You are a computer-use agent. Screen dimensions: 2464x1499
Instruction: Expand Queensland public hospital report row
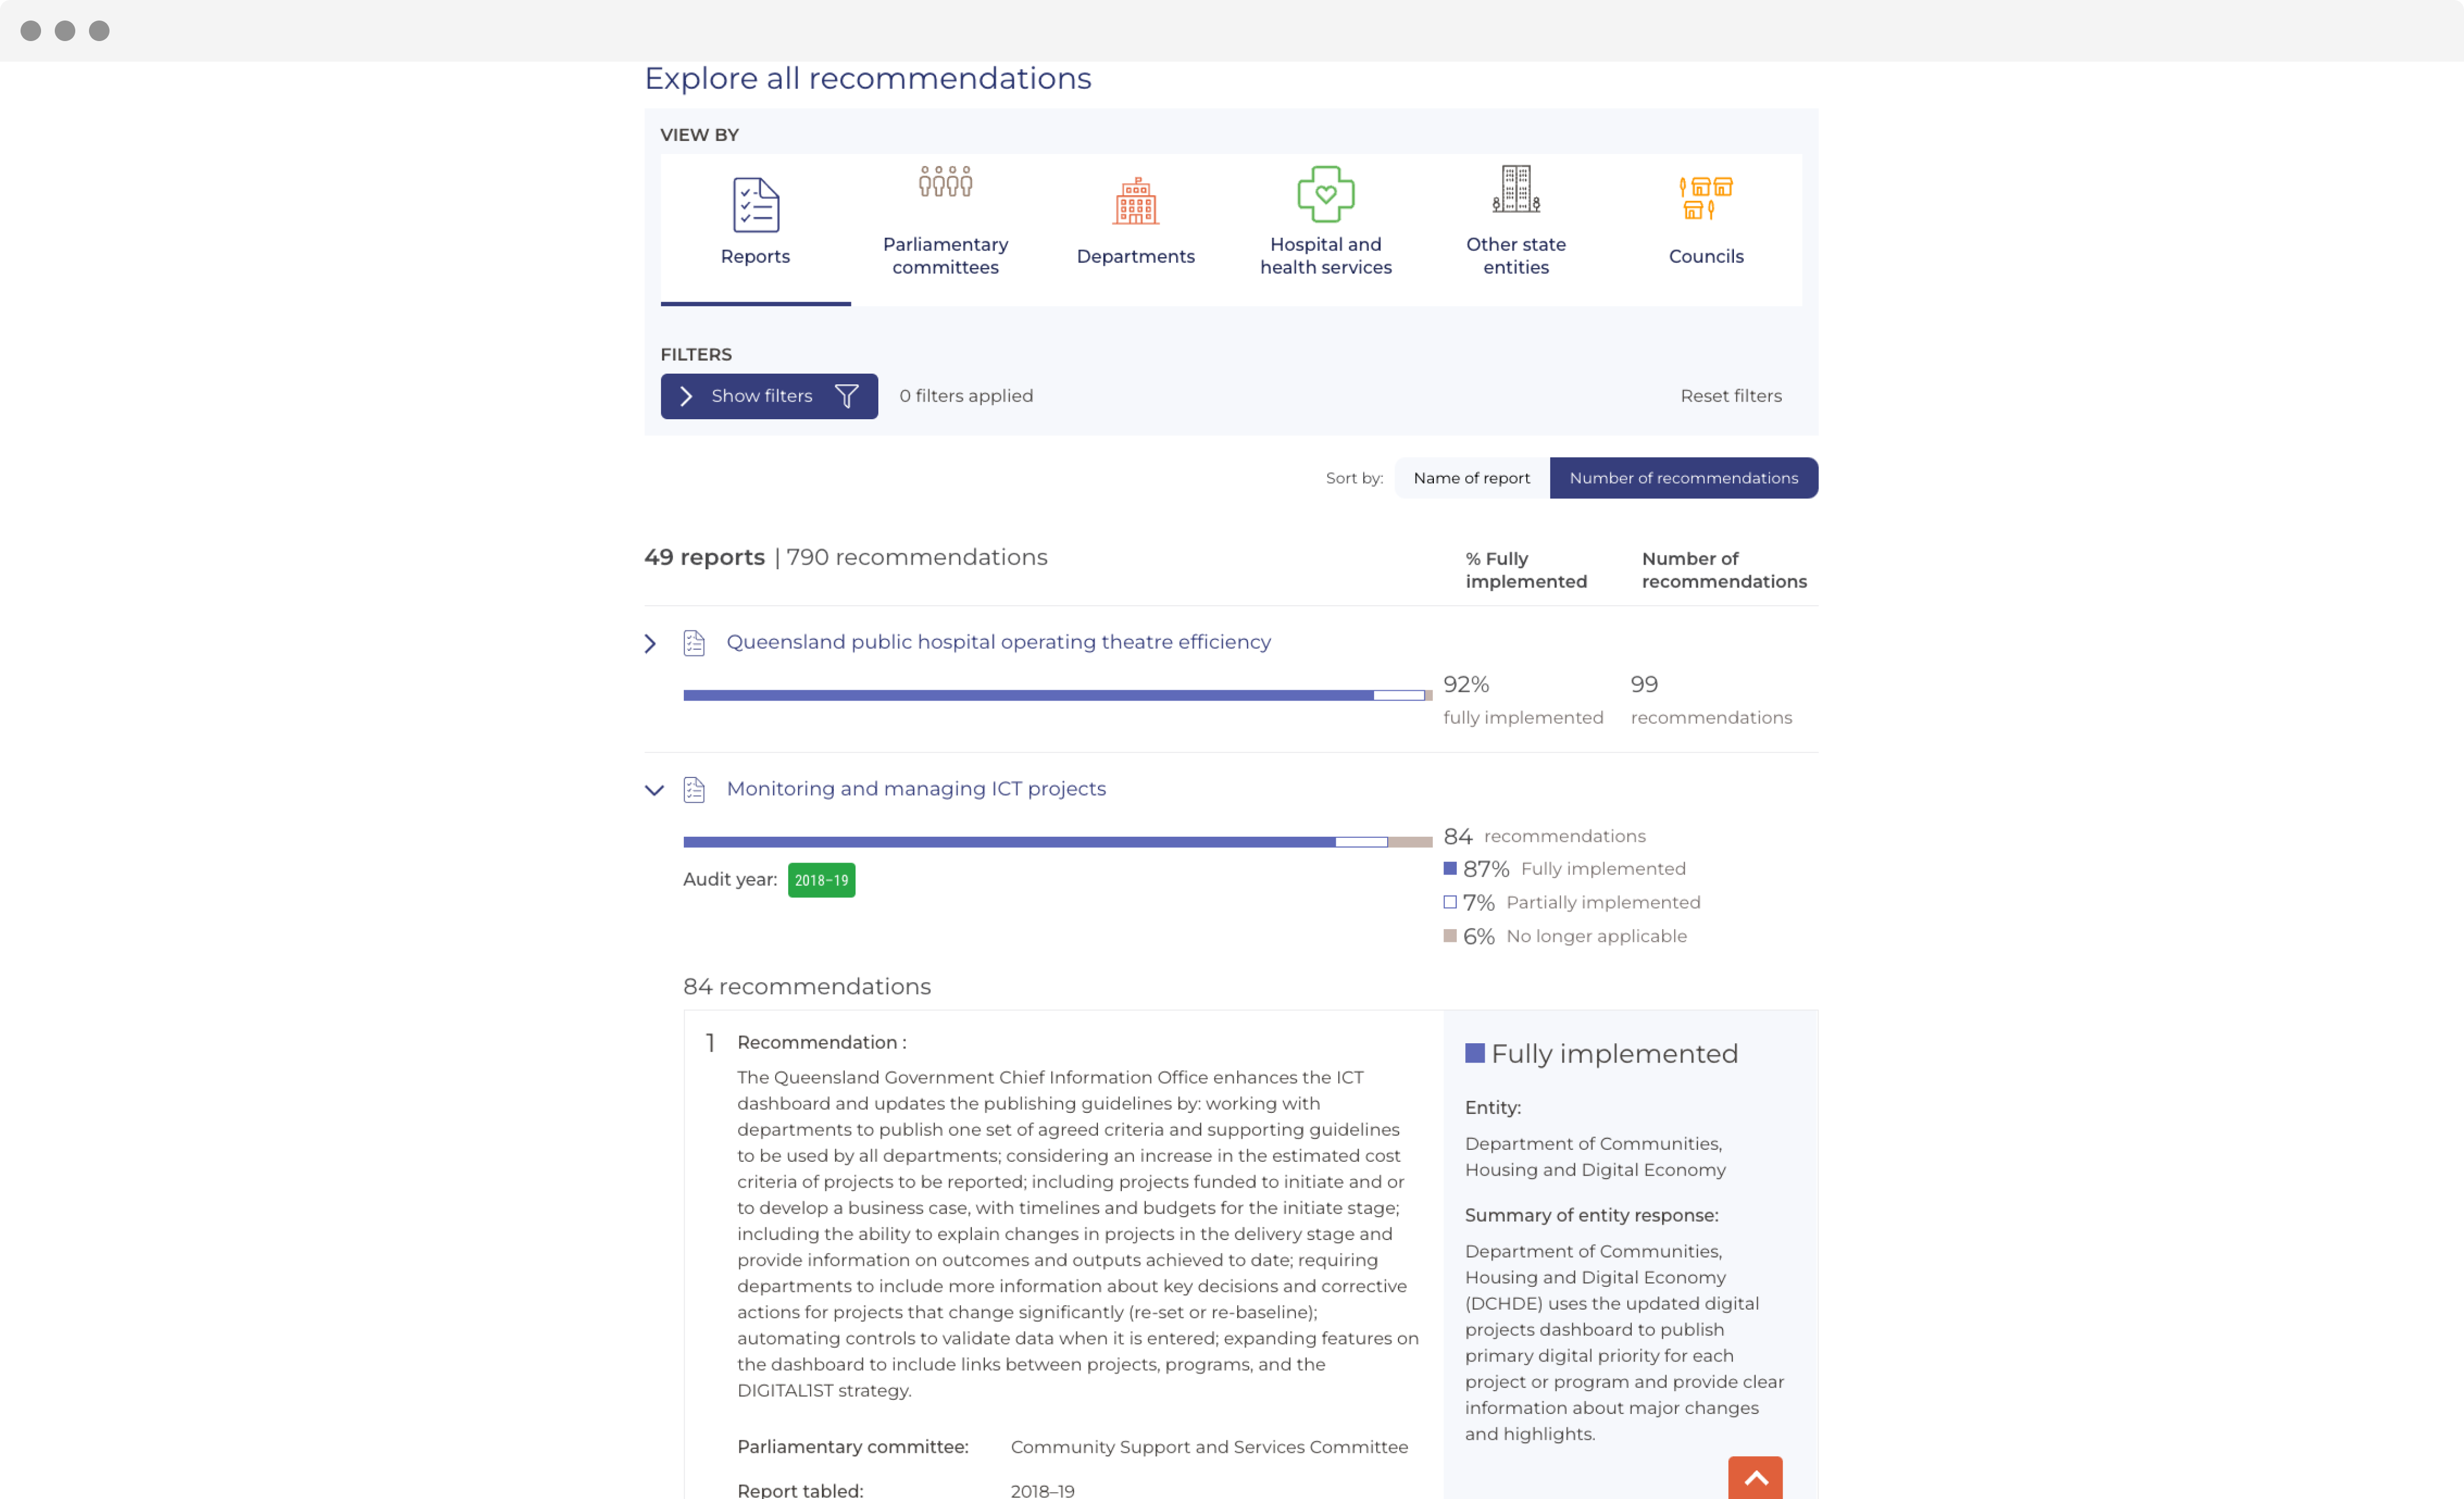[651, 643]
